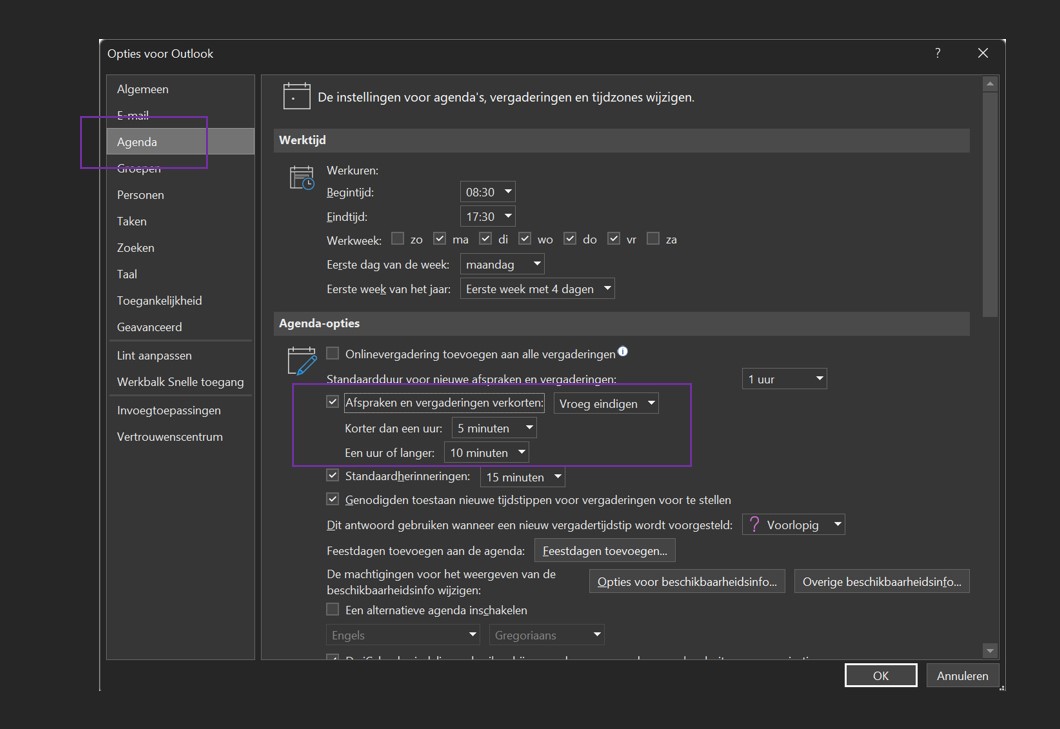The width and height of the screenshot is (1060, 729).
Task: Open the Vroeg eindigen dropdown
Action: tap(606, 404)
